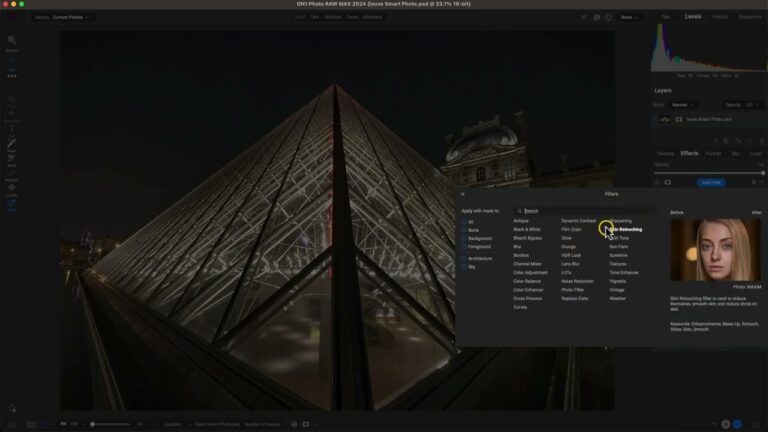Choose the Dynamic Contrast filter
Image resolution: width=768 pixels, height=432 pixels.
[578, 221]
